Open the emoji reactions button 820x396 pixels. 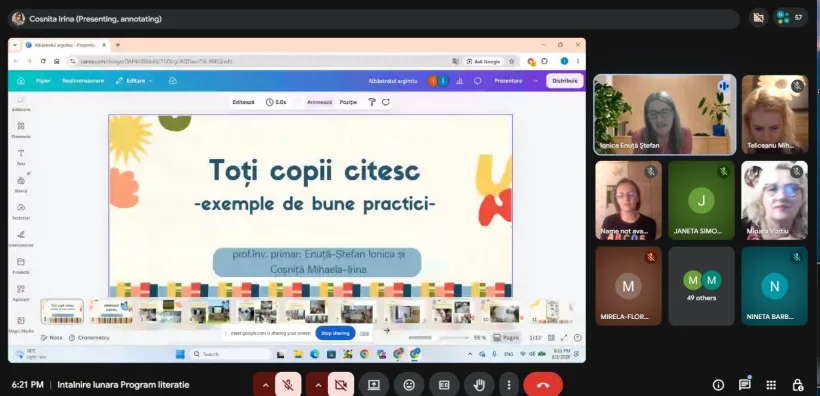coord(409,385)
